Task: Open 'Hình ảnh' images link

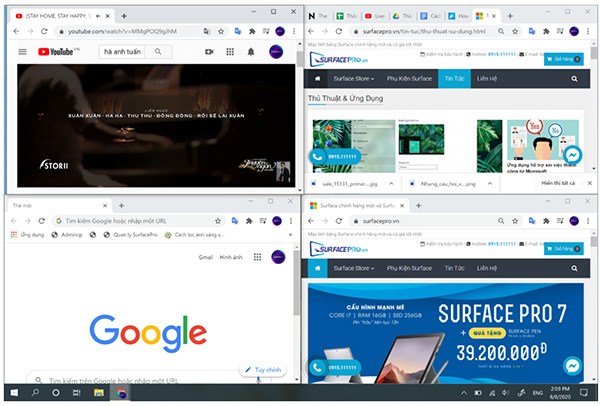Action: 231,257
